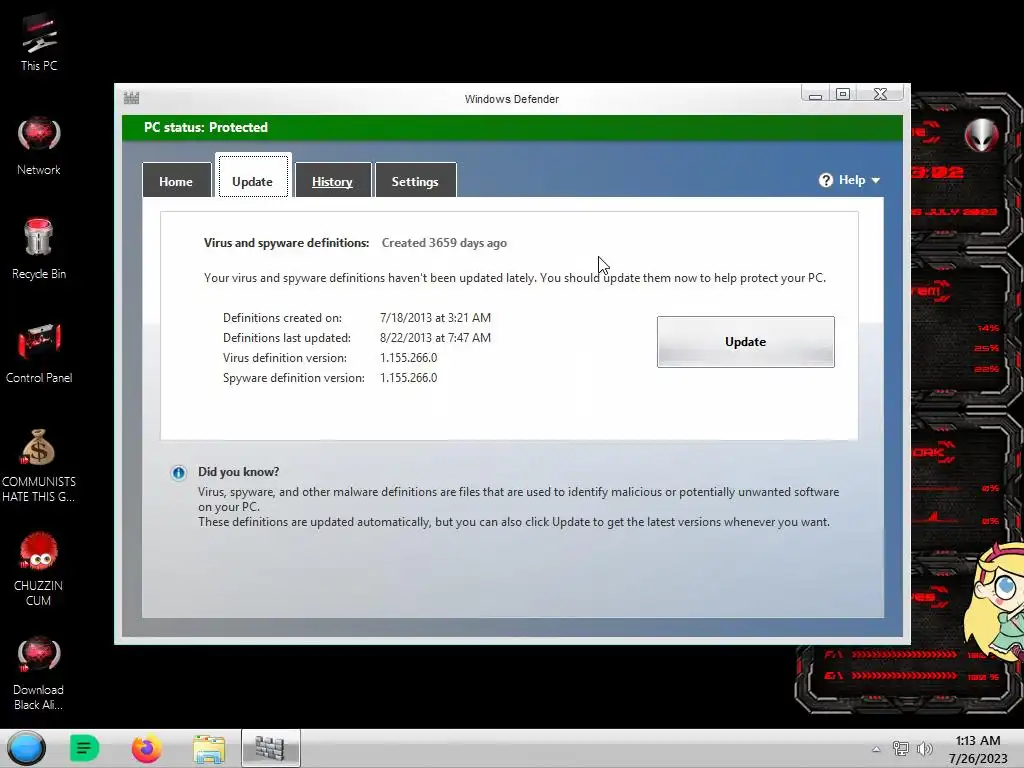Click the Windows Defender title bar castle icon
This screenshot has width=1024, height=768.
(131, 98)
